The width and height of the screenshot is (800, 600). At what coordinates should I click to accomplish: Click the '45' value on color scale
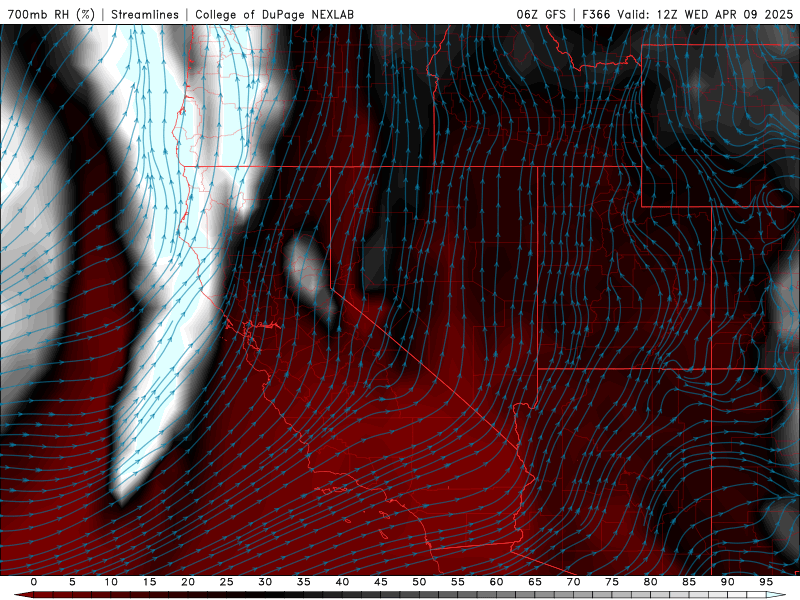(381, 582)
